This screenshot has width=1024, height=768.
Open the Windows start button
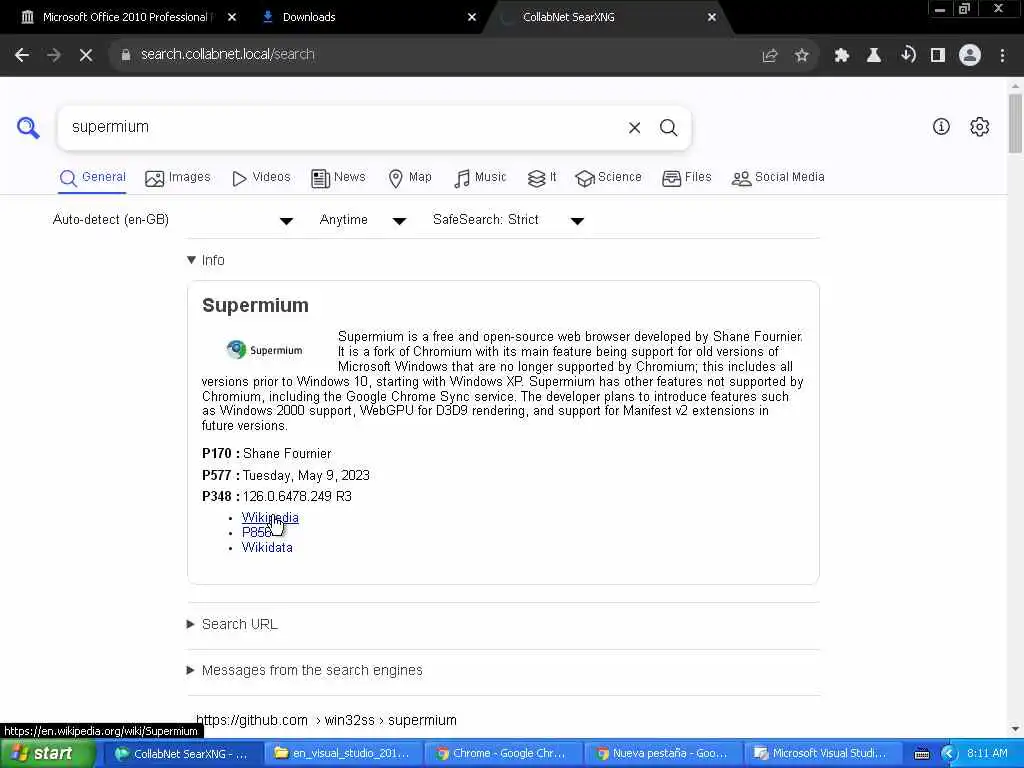46,754
